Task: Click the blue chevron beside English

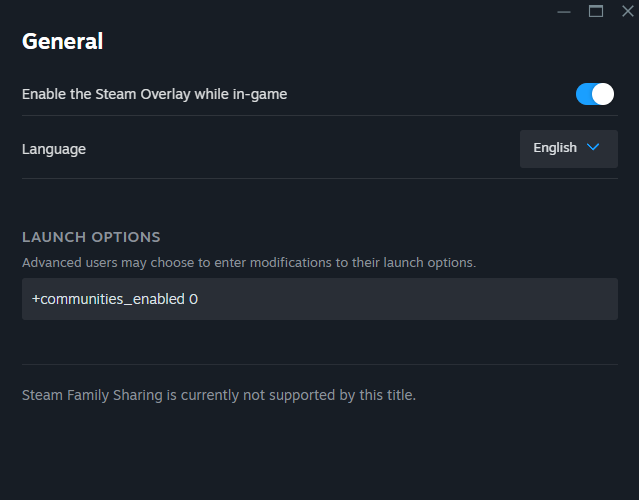Action: coord(593,148)
